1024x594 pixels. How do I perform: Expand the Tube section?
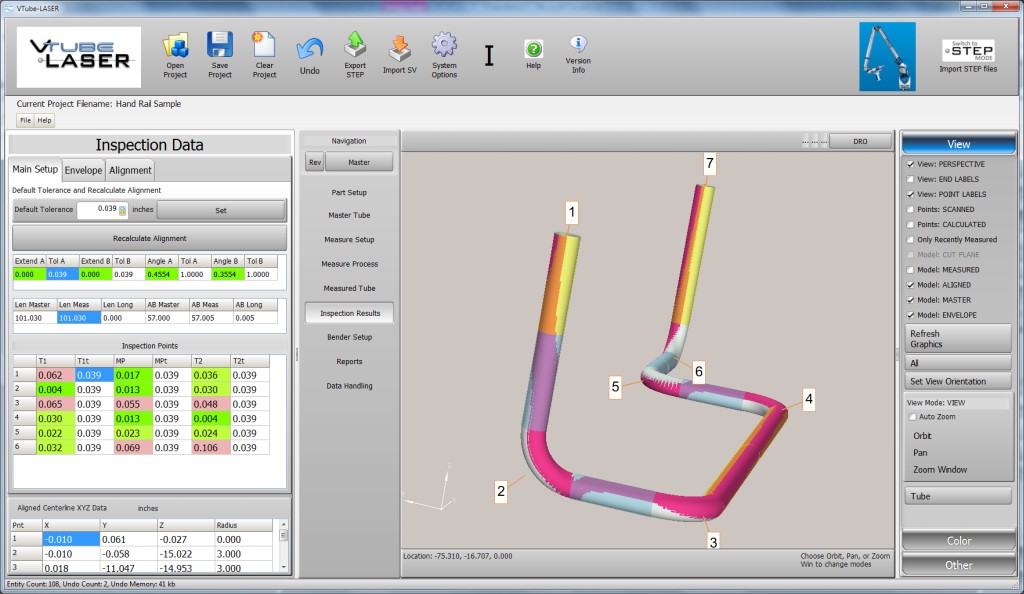tap(958, 496)
